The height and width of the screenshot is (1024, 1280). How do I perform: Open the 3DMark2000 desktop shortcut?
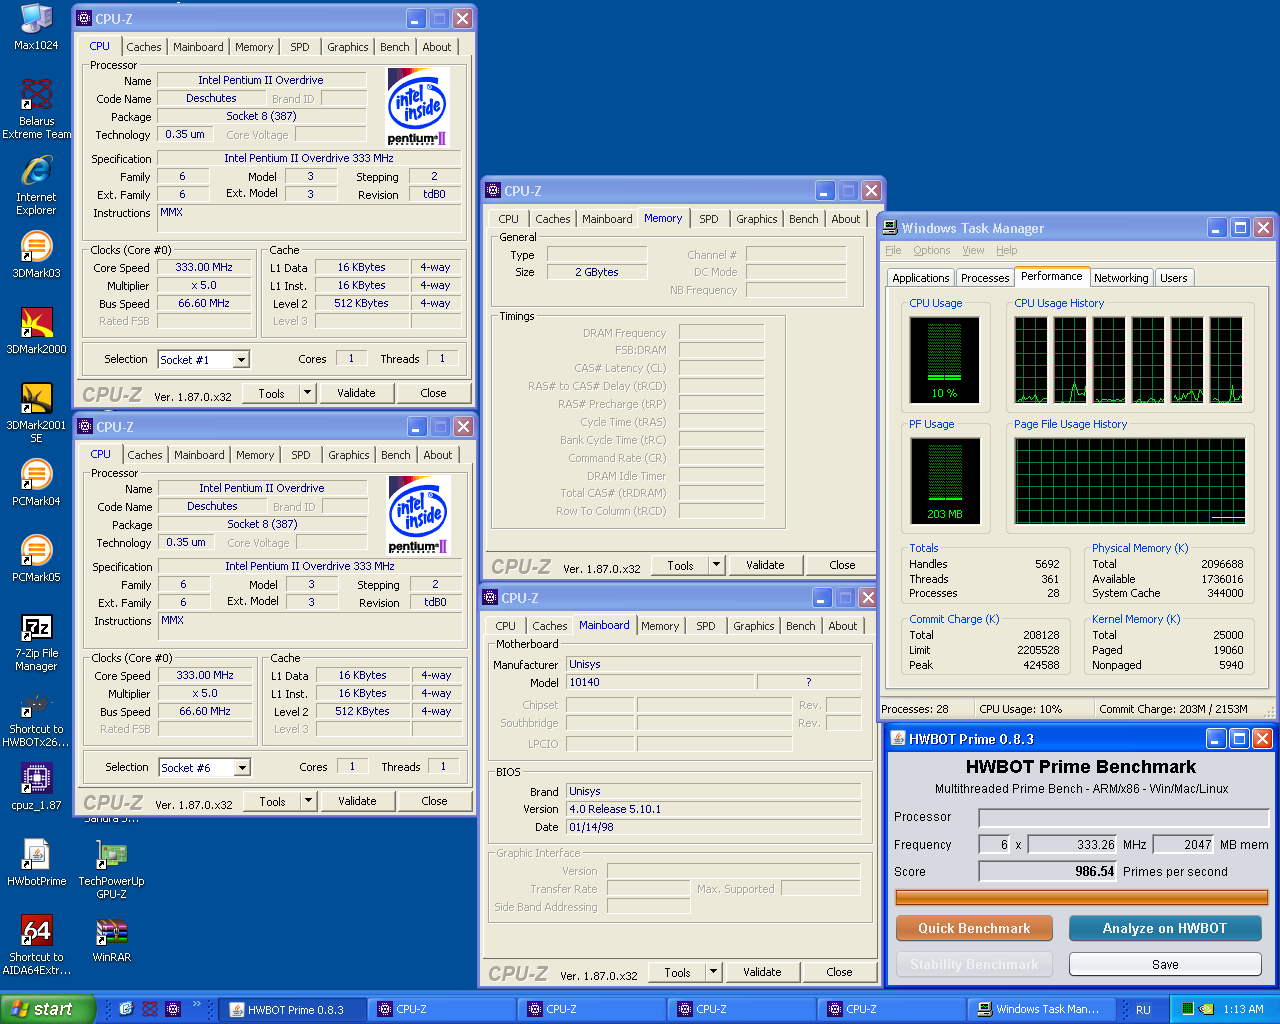[36, 330]
